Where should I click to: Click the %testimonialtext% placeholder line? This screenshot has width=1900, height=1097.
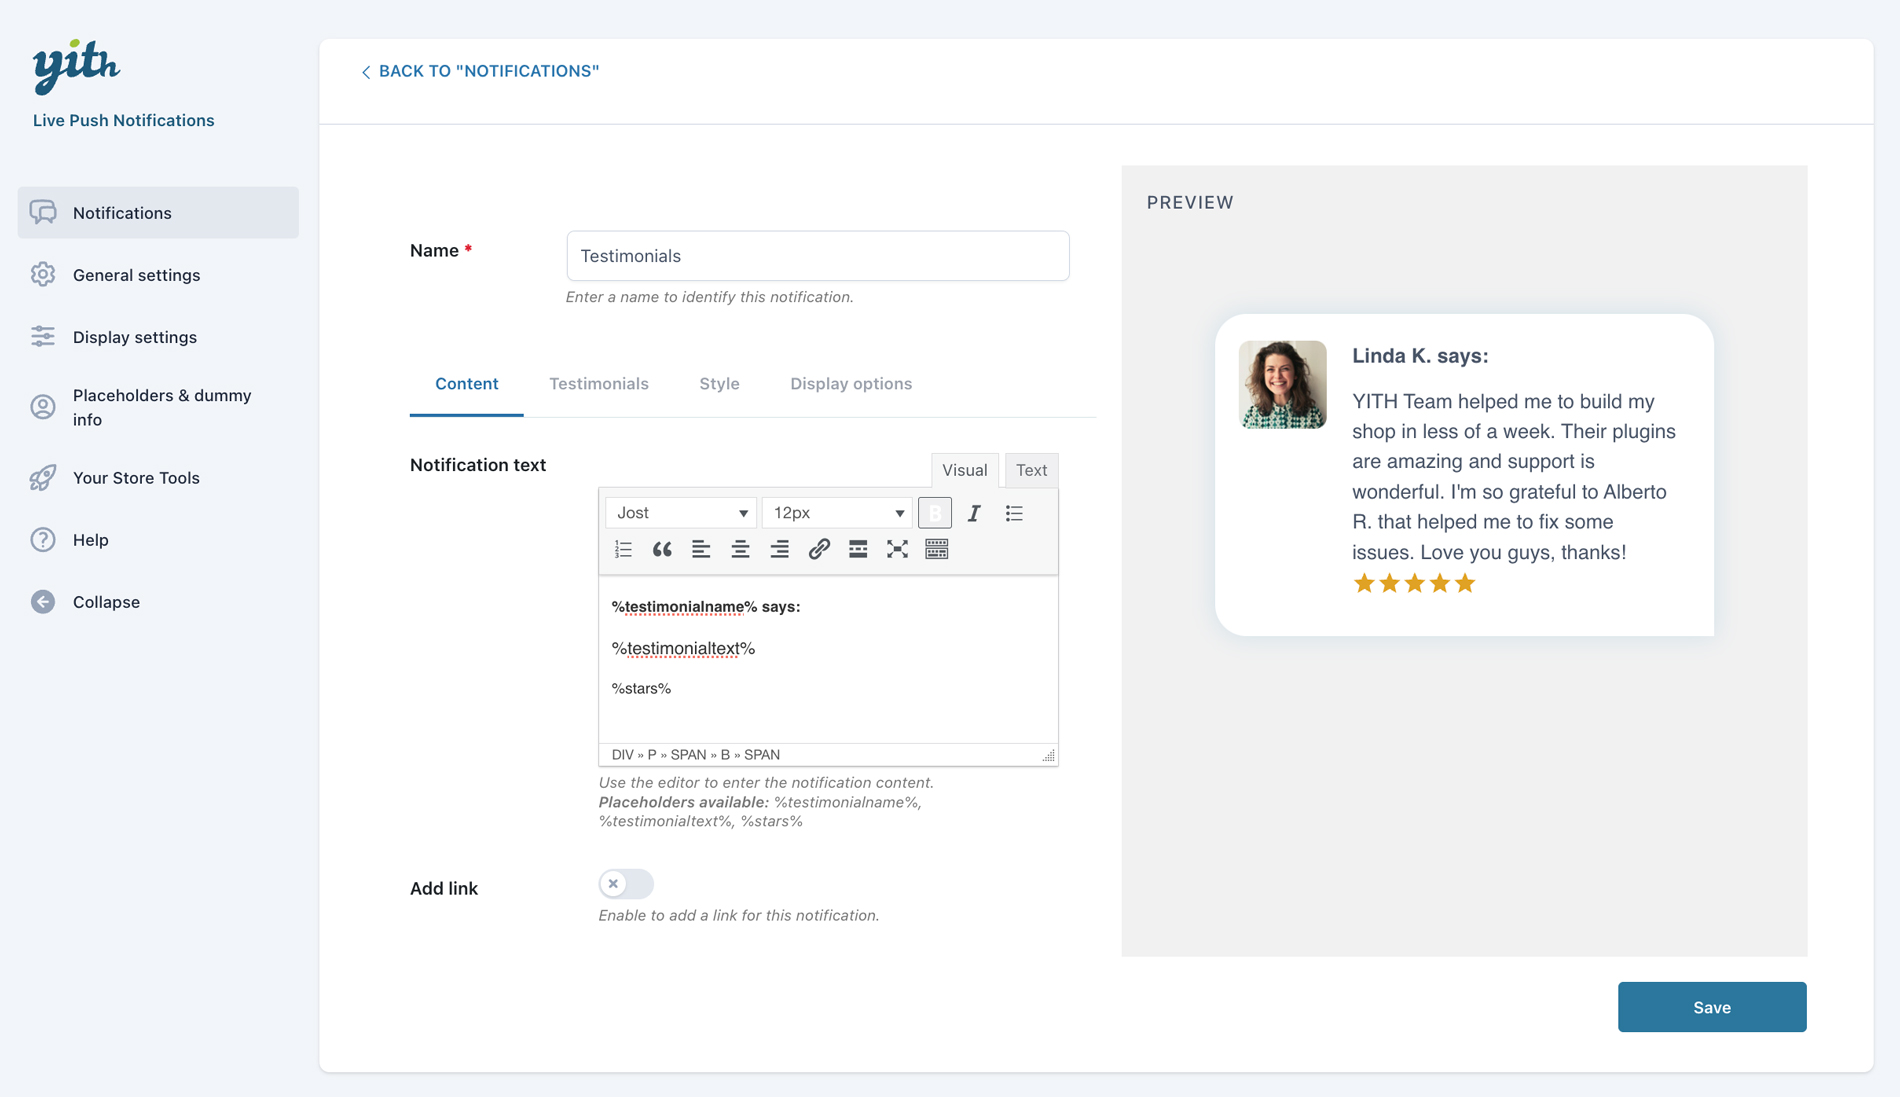pyautogui.click(x=683, y=649)
